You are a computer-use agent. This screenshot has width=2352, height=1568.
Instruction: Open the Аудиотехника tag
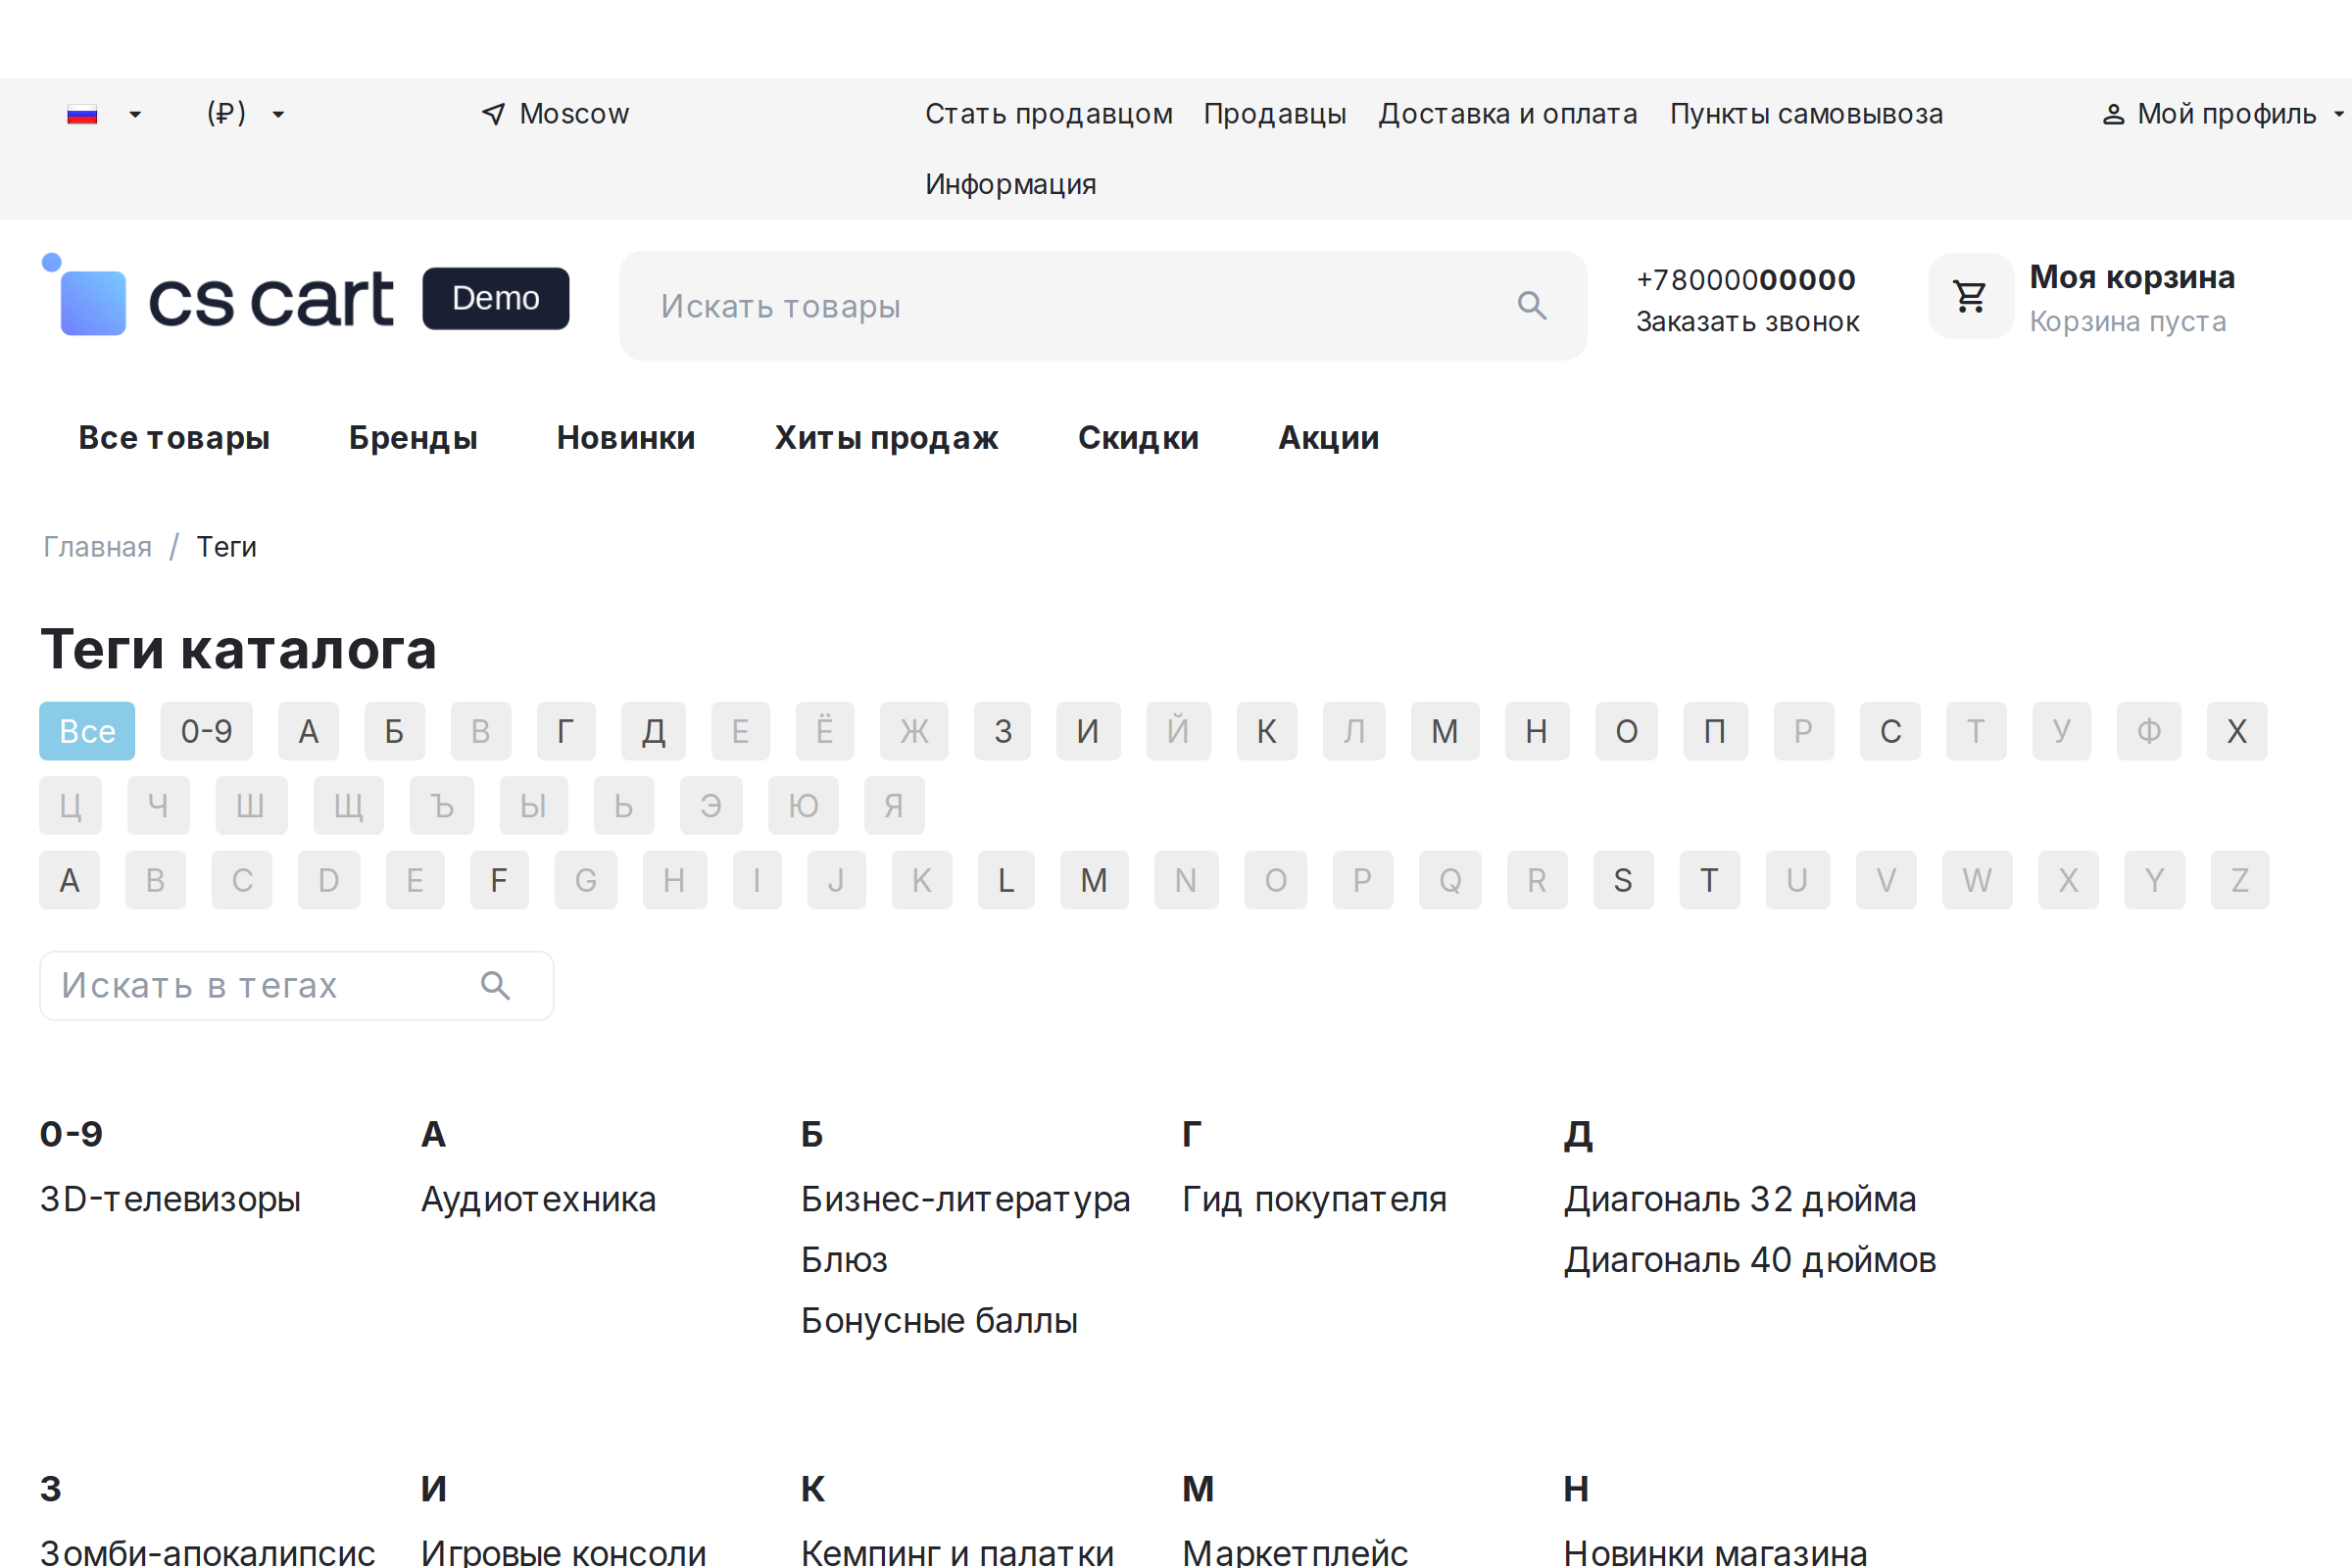pos(538,1199)
